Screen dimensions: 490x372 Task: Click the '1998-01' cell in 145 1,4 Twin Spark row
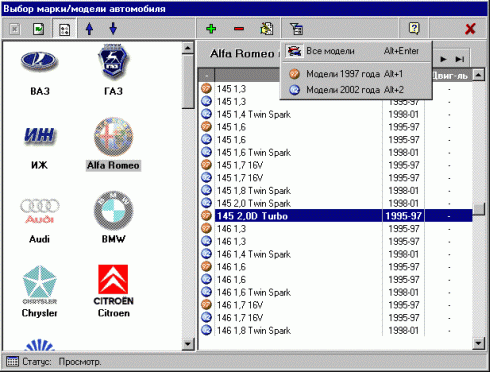(403, 114)
